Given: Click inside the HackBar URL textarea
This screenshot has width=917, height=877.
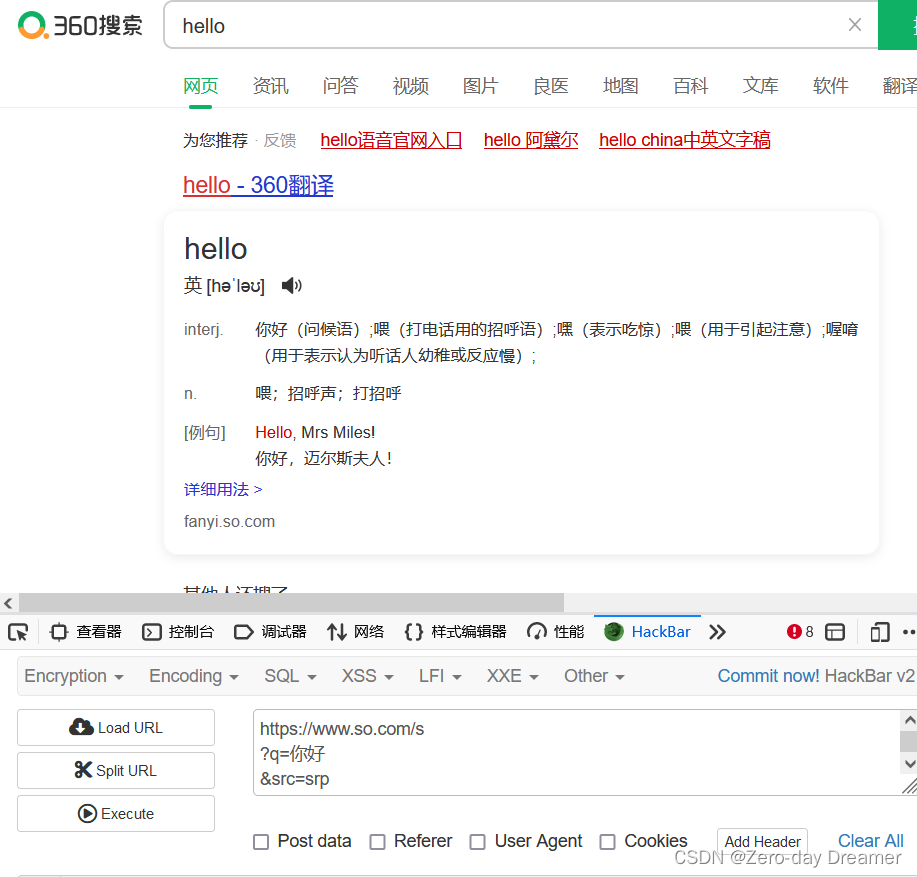Looking at the screenshot, I should pyautogui.click(x=577, y=753).
